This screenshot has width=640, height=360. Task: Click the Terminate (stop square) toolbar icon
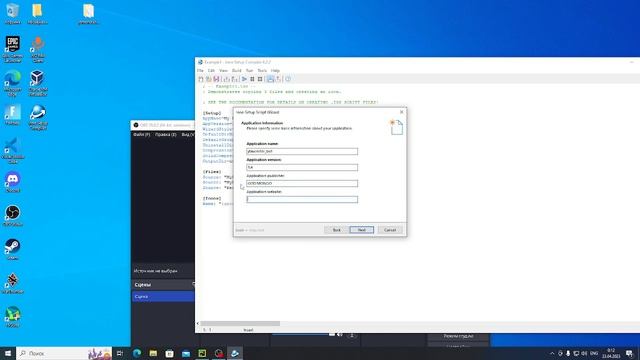pyautogui.click(x=260, y=79)
